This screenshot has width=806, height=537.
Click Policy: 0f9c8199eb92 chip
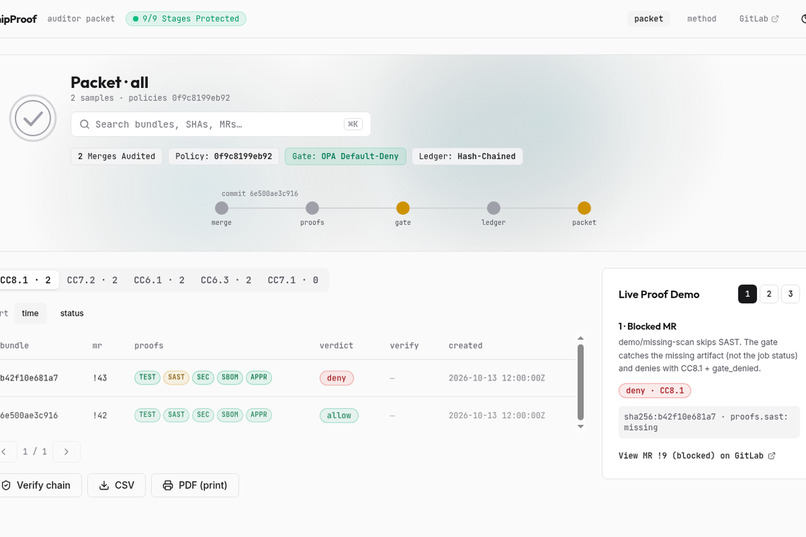click(224, 156)
